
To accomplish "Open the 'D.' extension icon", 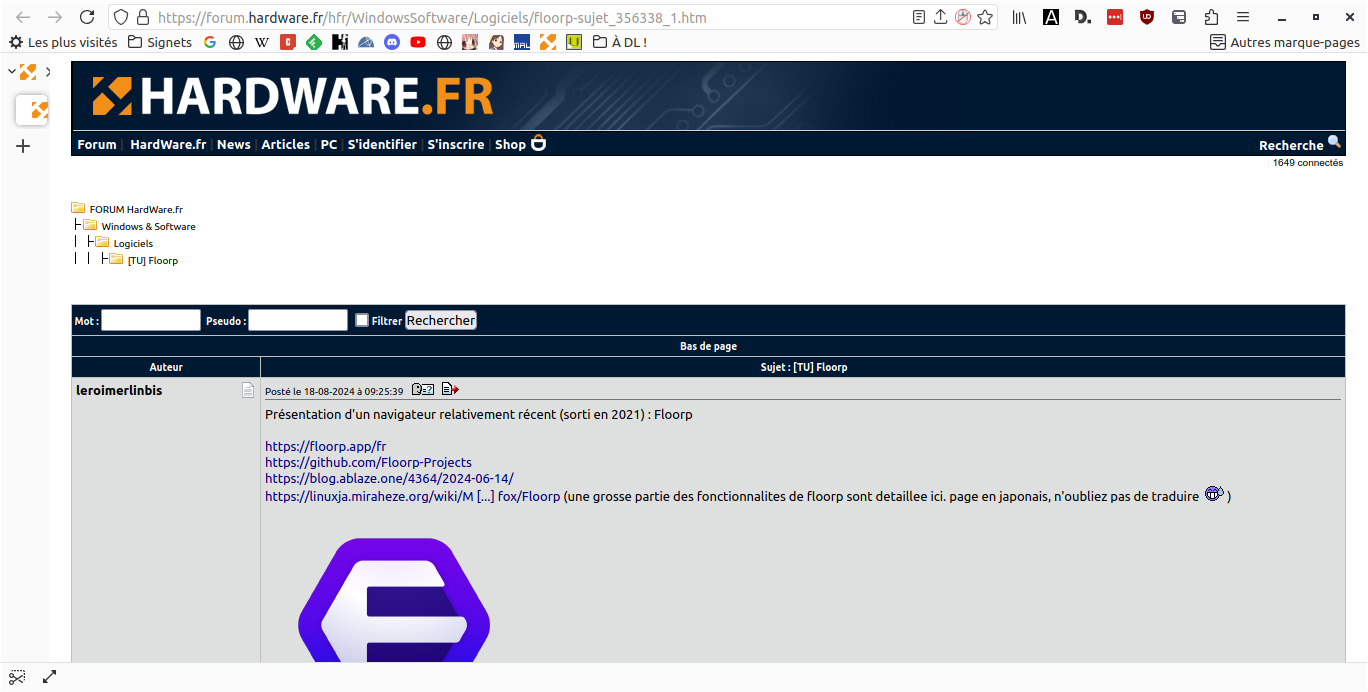I will click(1083, 17).
